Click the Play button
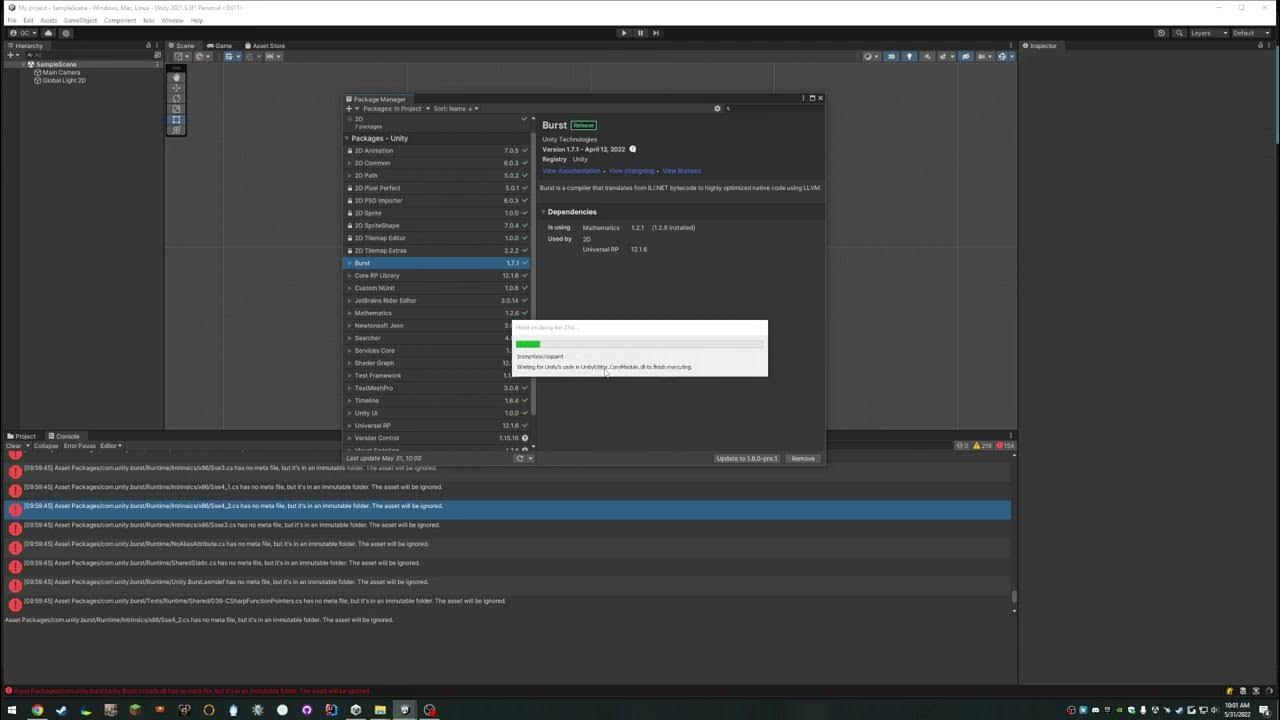Screen dimensions: 1280x720 pos(624,33)
